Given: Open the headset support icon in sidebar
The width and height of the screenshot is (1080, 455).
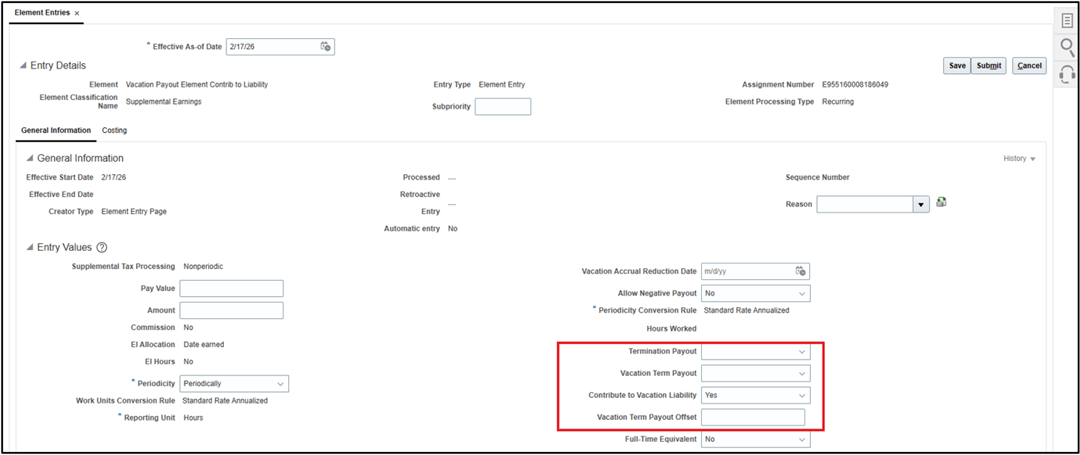Looking at the screenshot, I should pyautogui.click(x=1067, y=73).
